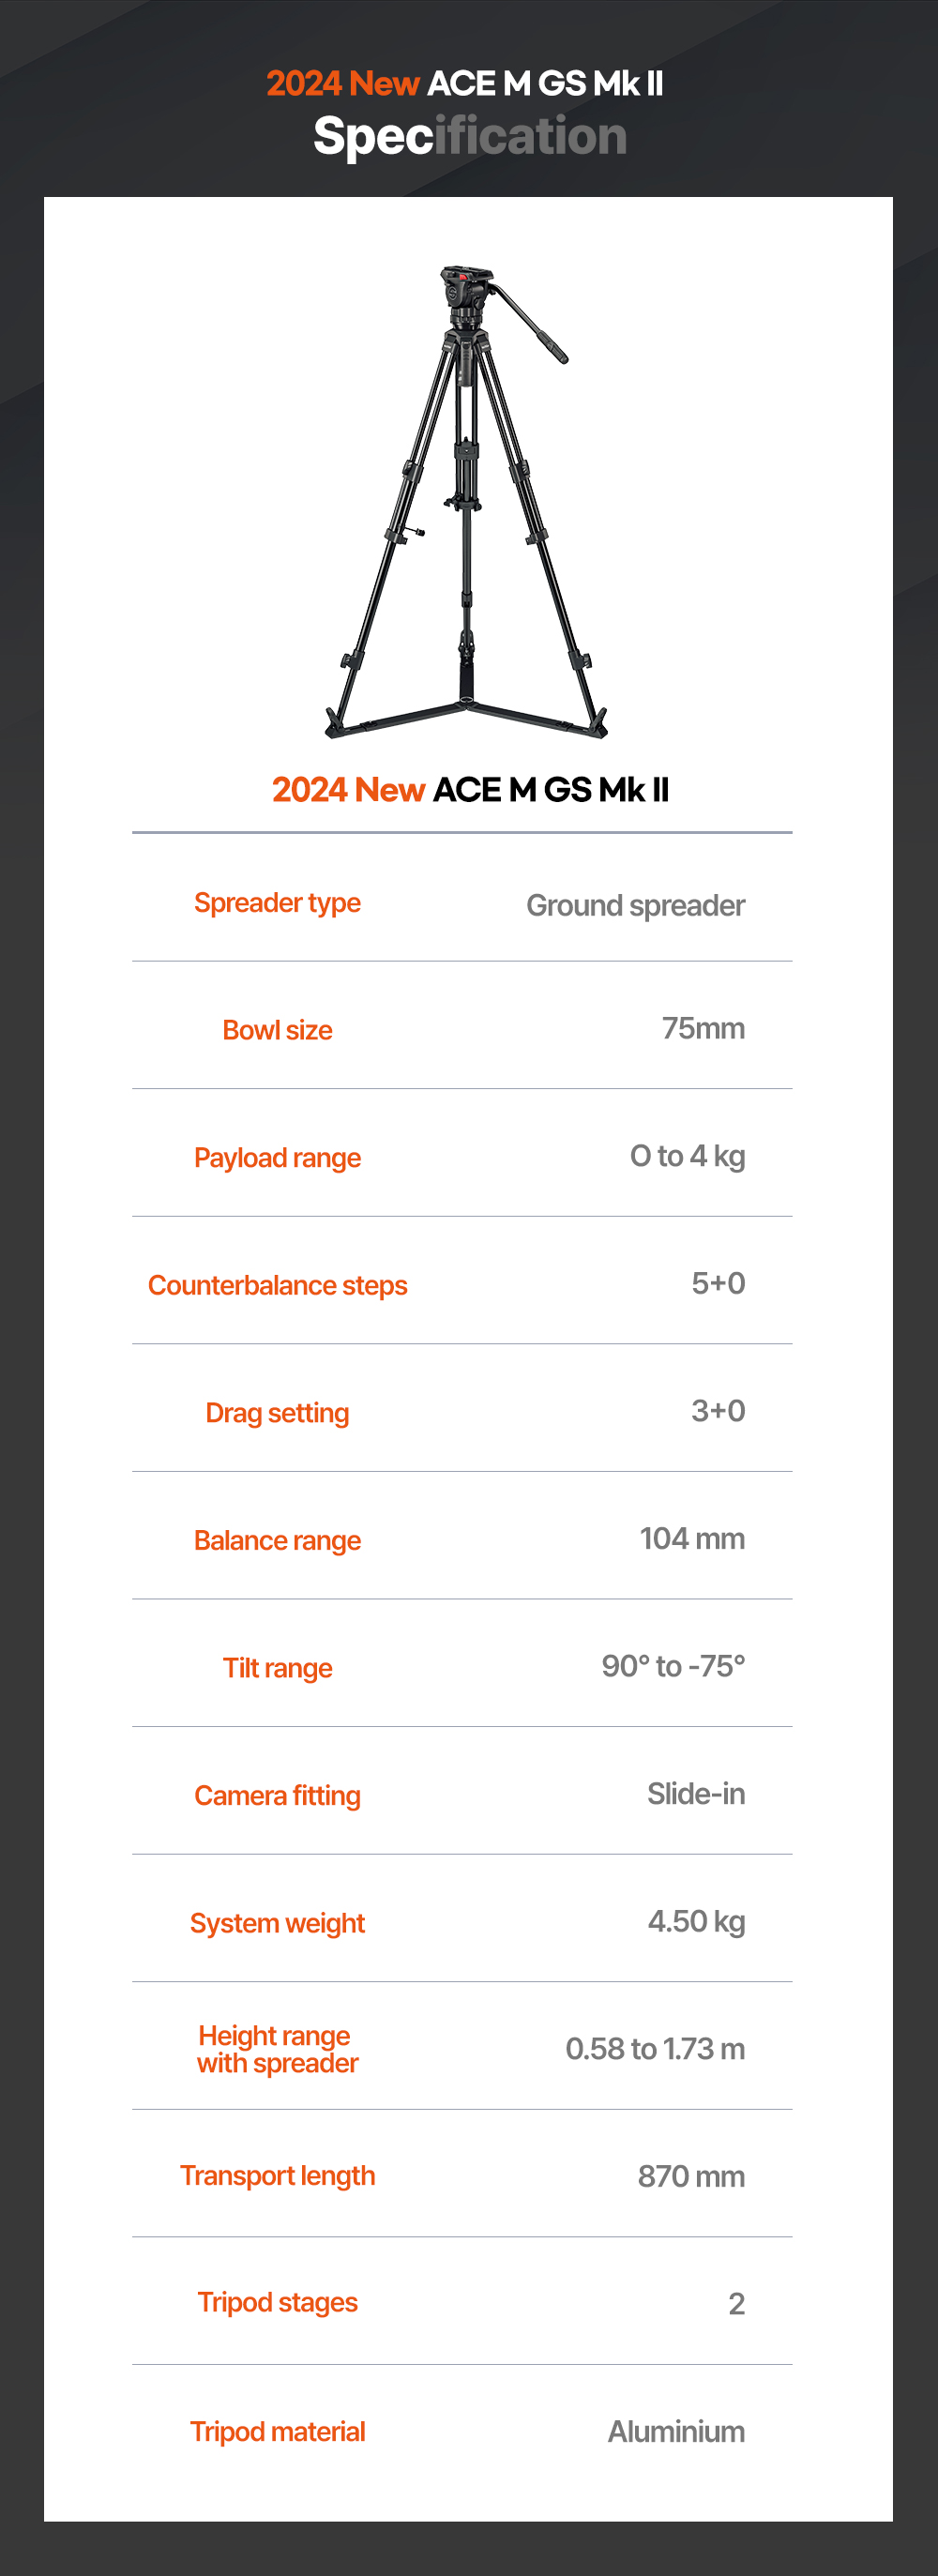Click the '104 mm' balance range value

692,1538
